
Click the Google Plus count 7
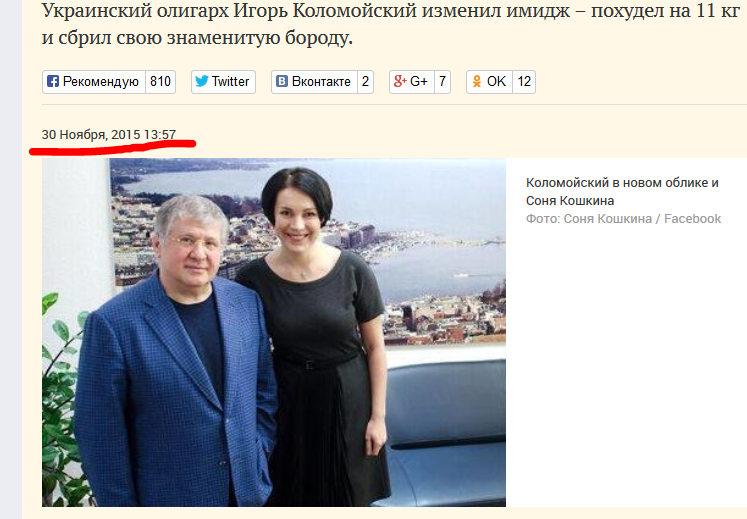(x=443, y=81)
